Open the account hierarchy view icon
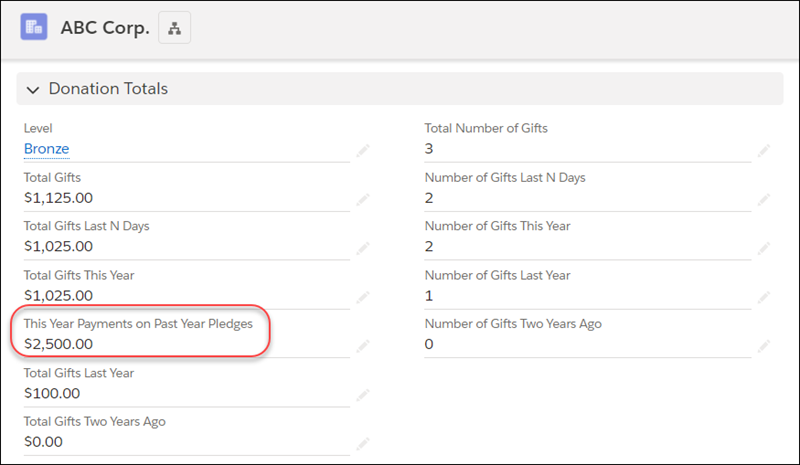800x465 pixels. (x=174, y=28)
